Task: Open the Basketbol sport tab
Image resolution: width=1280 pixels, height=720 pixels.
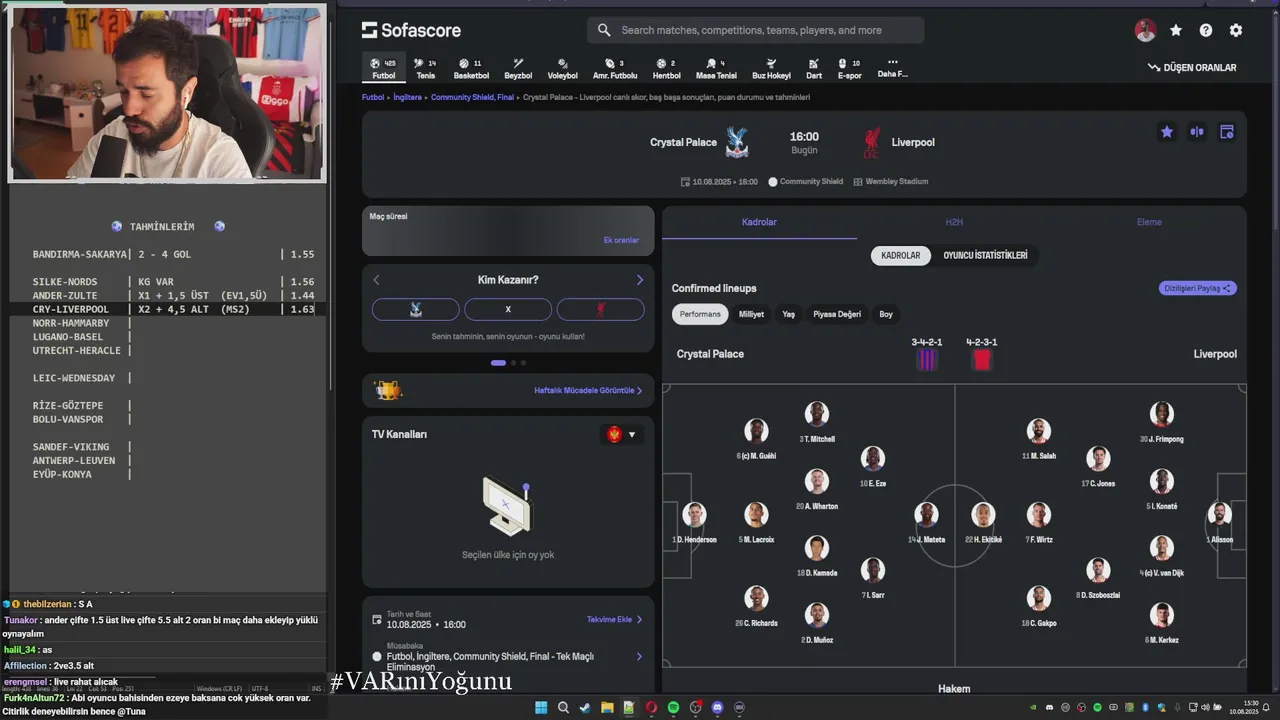Action: (x=471, y=69)
